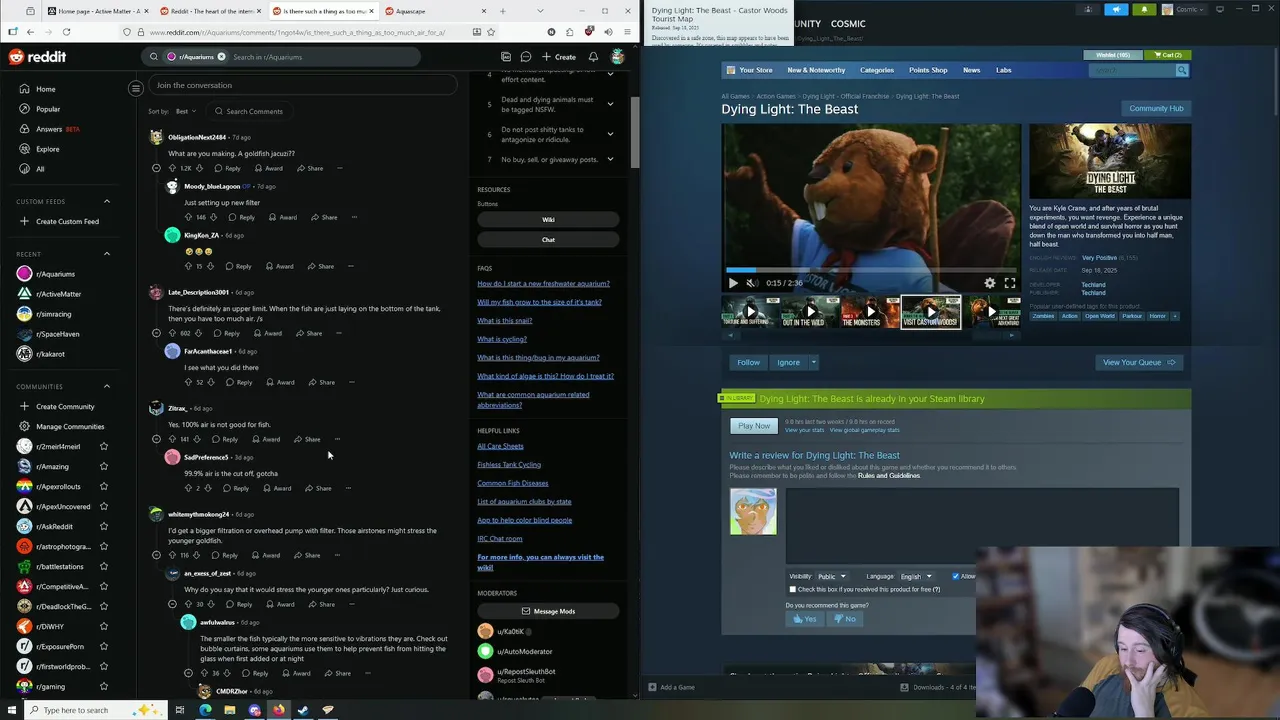Mute the Steam trailer video

point(752,283)
